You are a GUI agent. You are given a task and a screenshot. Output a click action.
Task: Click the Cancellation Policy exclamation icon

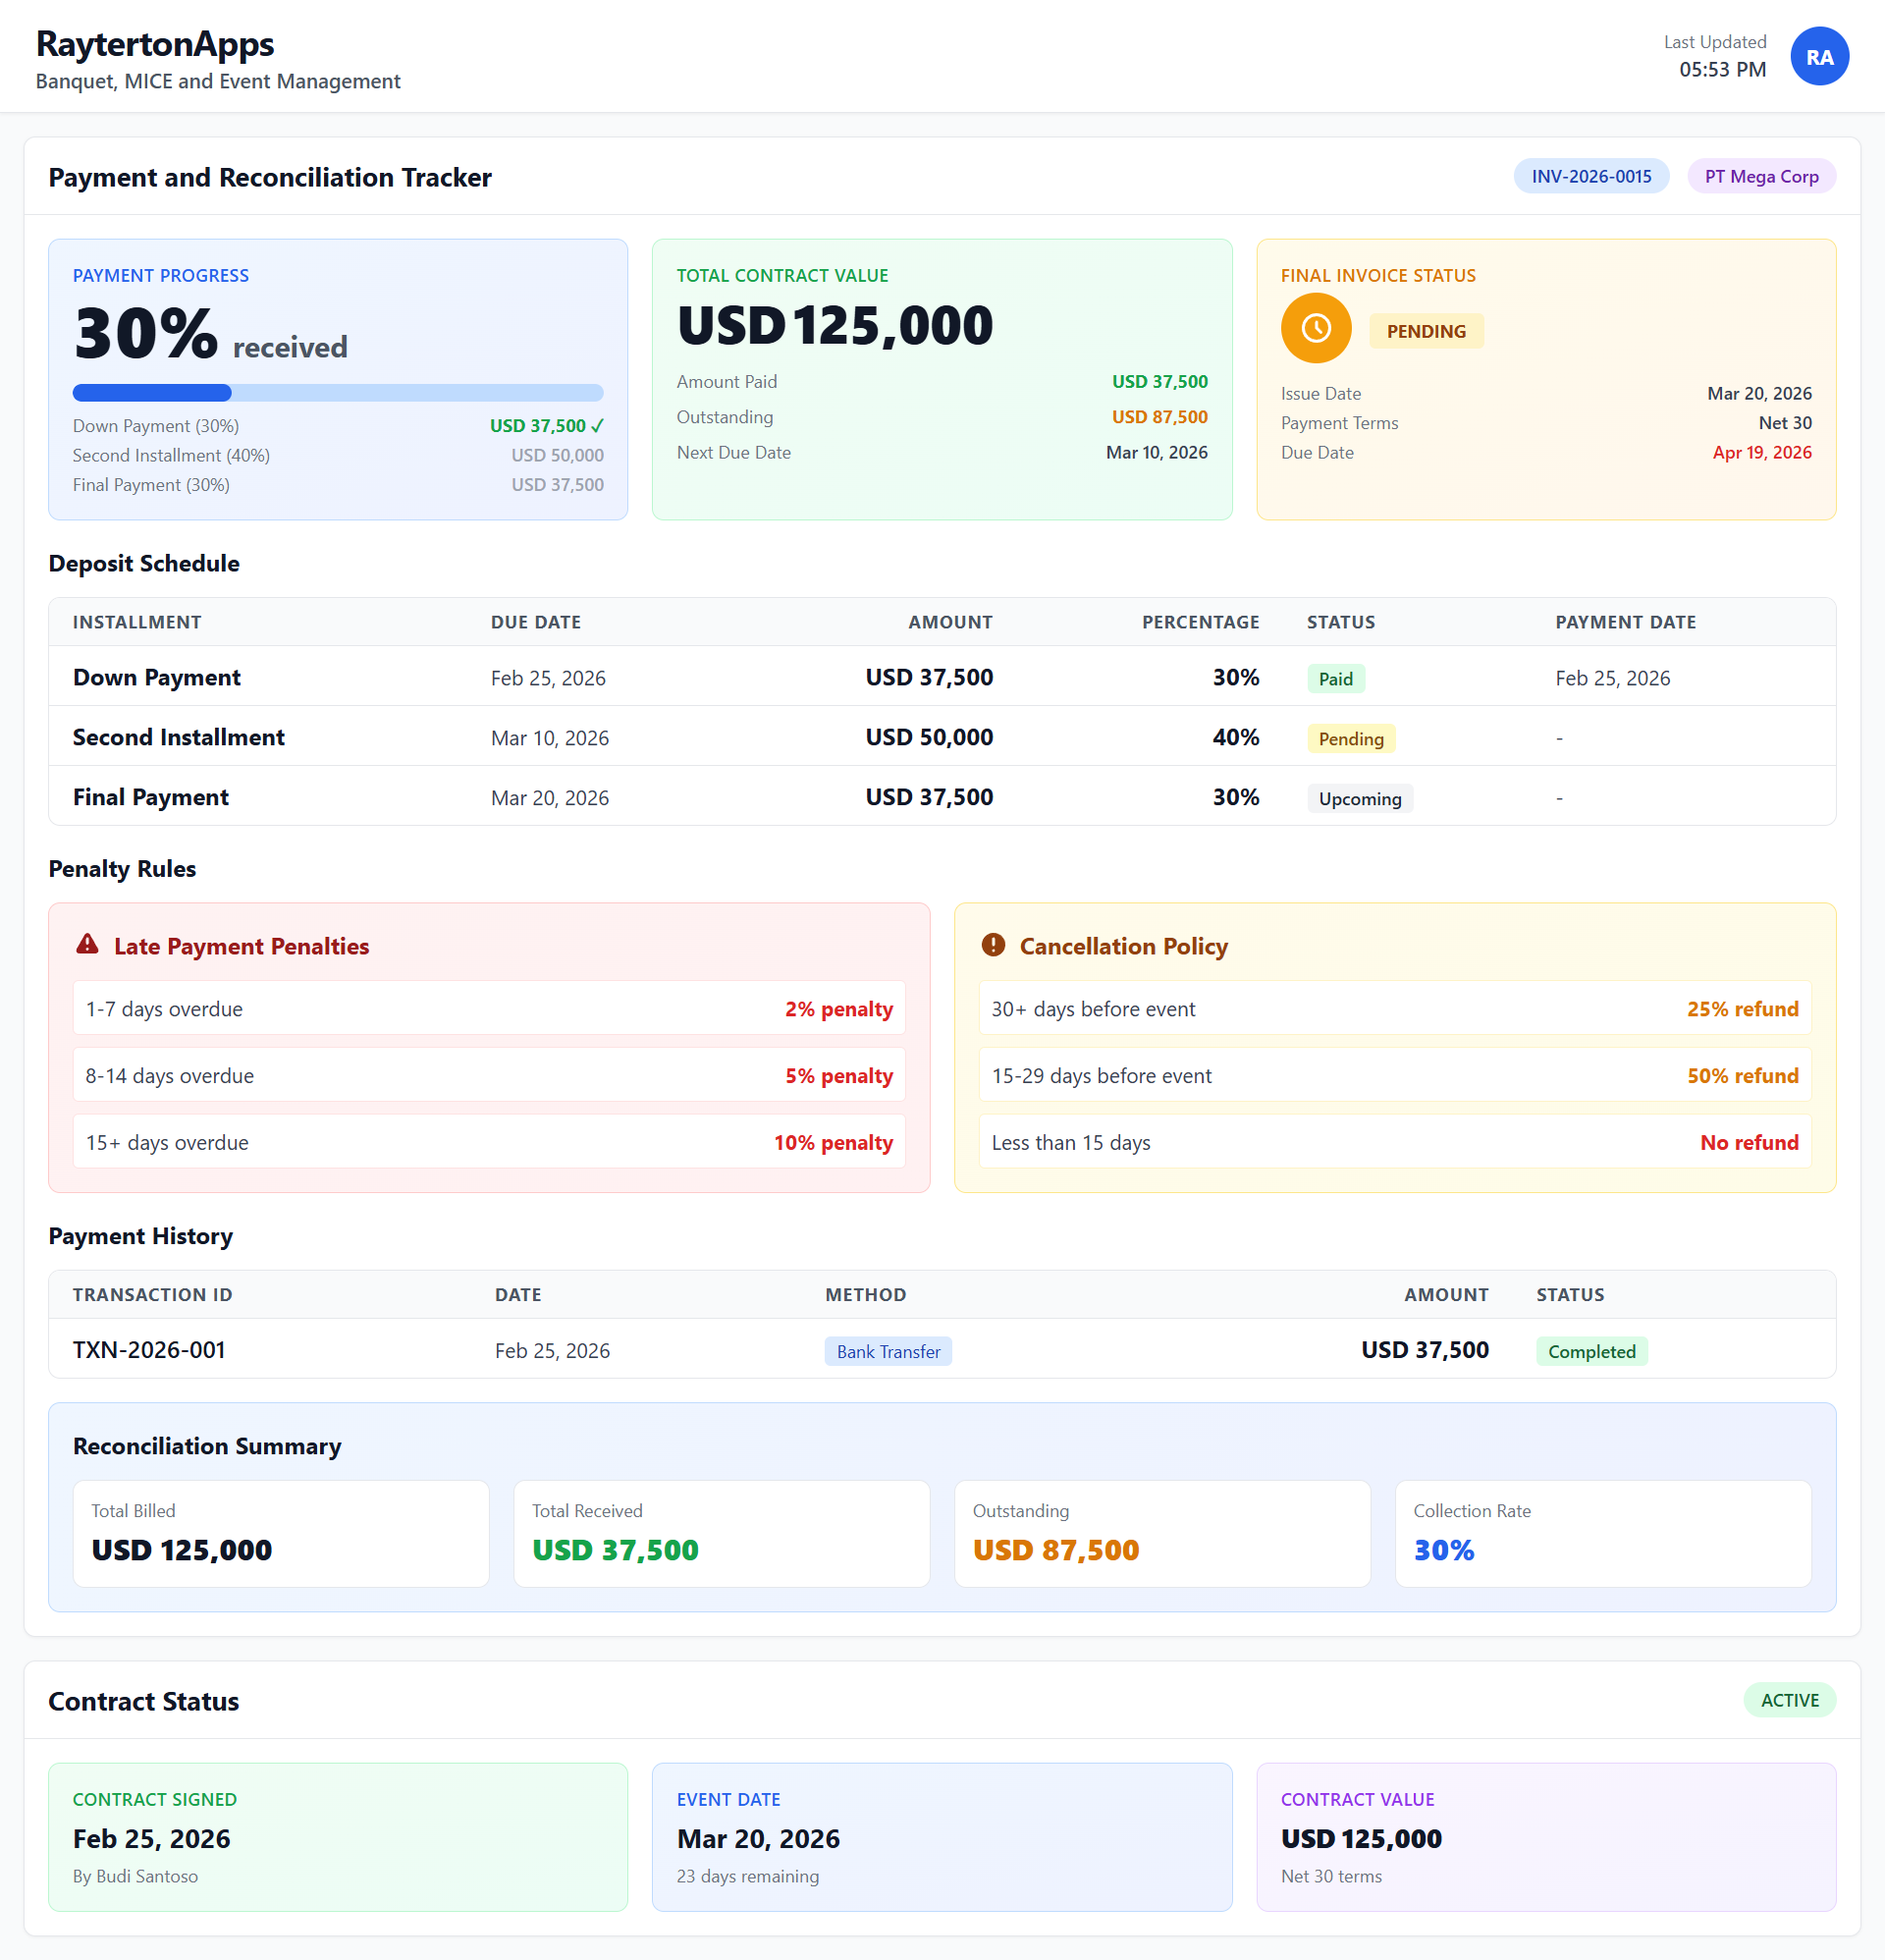pyautogui.click(x=992, y=944)
